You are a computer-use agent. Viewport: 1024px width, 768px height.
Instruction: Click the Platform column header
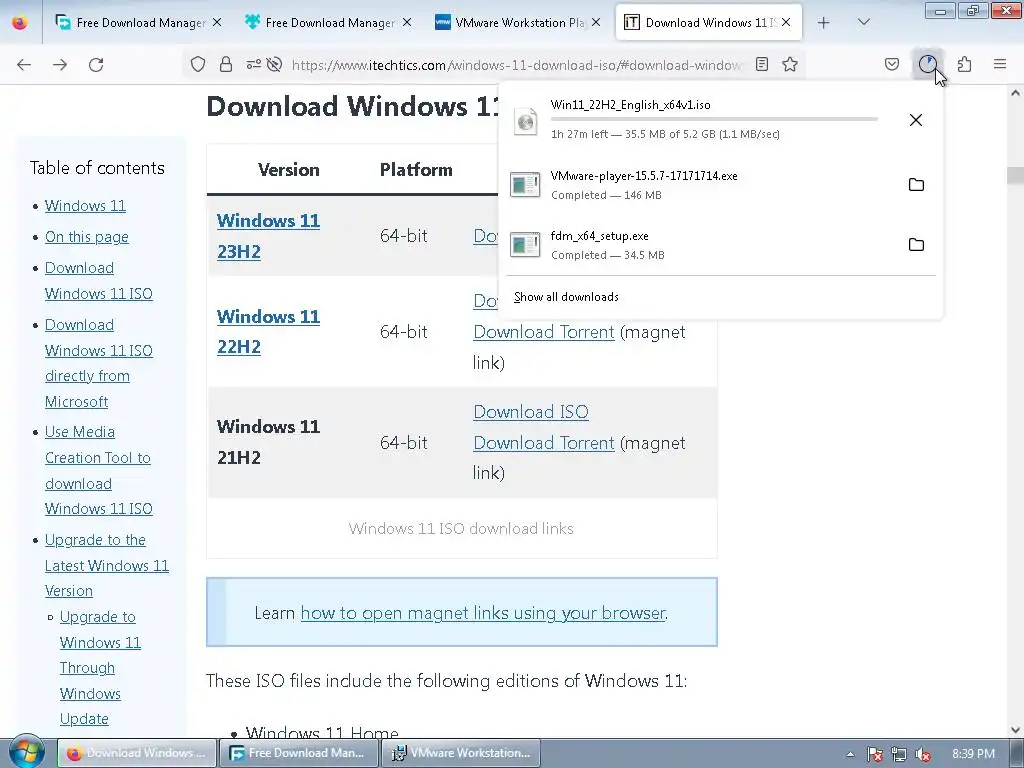[416, 170]
